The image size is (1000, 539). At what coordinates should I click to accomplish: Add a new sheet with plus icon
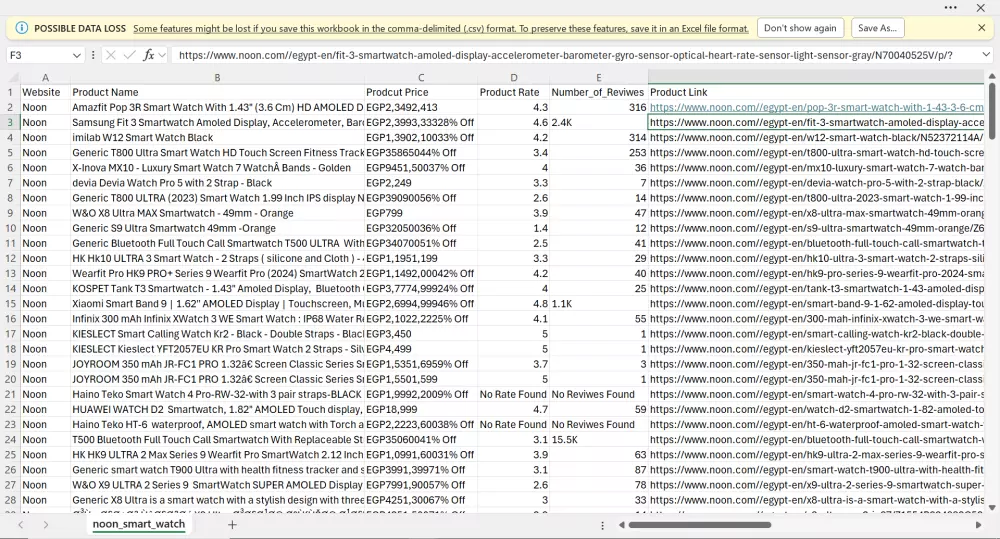point(232,524)
